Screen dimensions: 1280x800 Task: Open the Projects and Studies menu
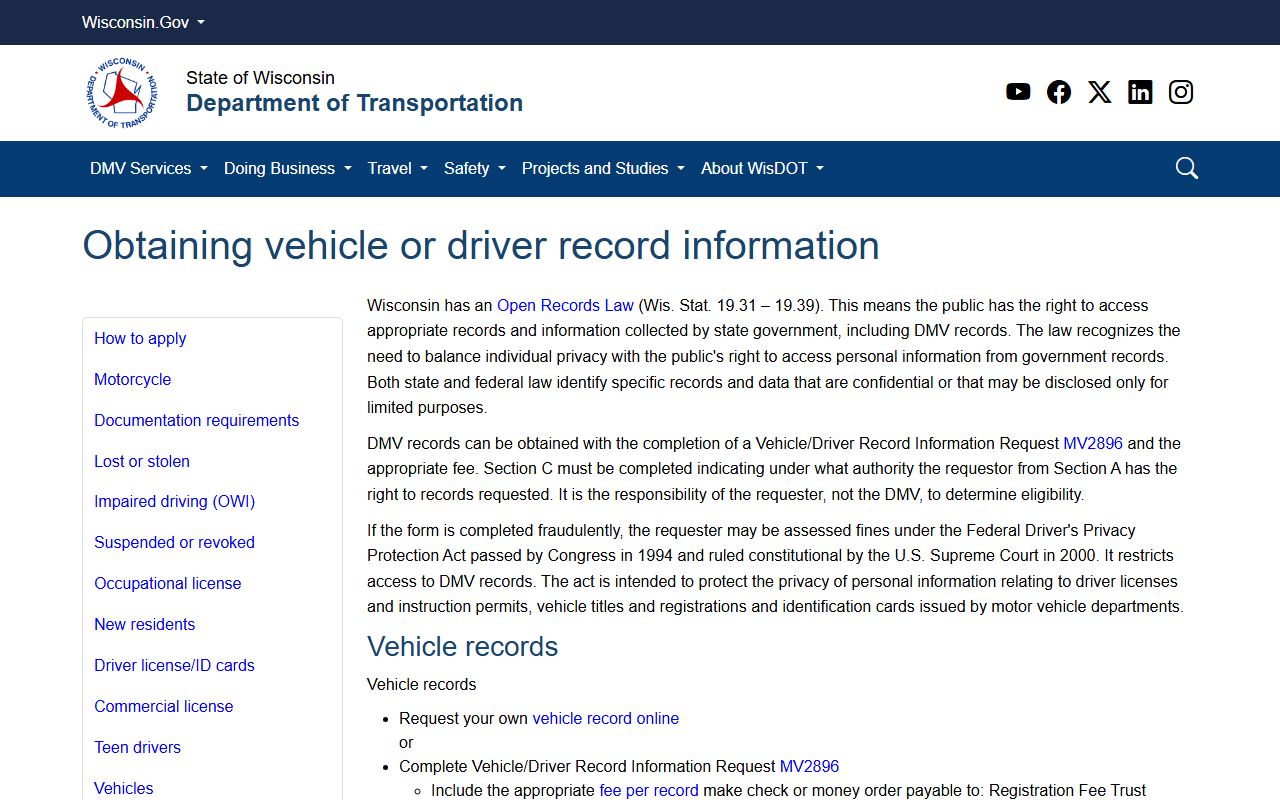click(x=603, y=168)
